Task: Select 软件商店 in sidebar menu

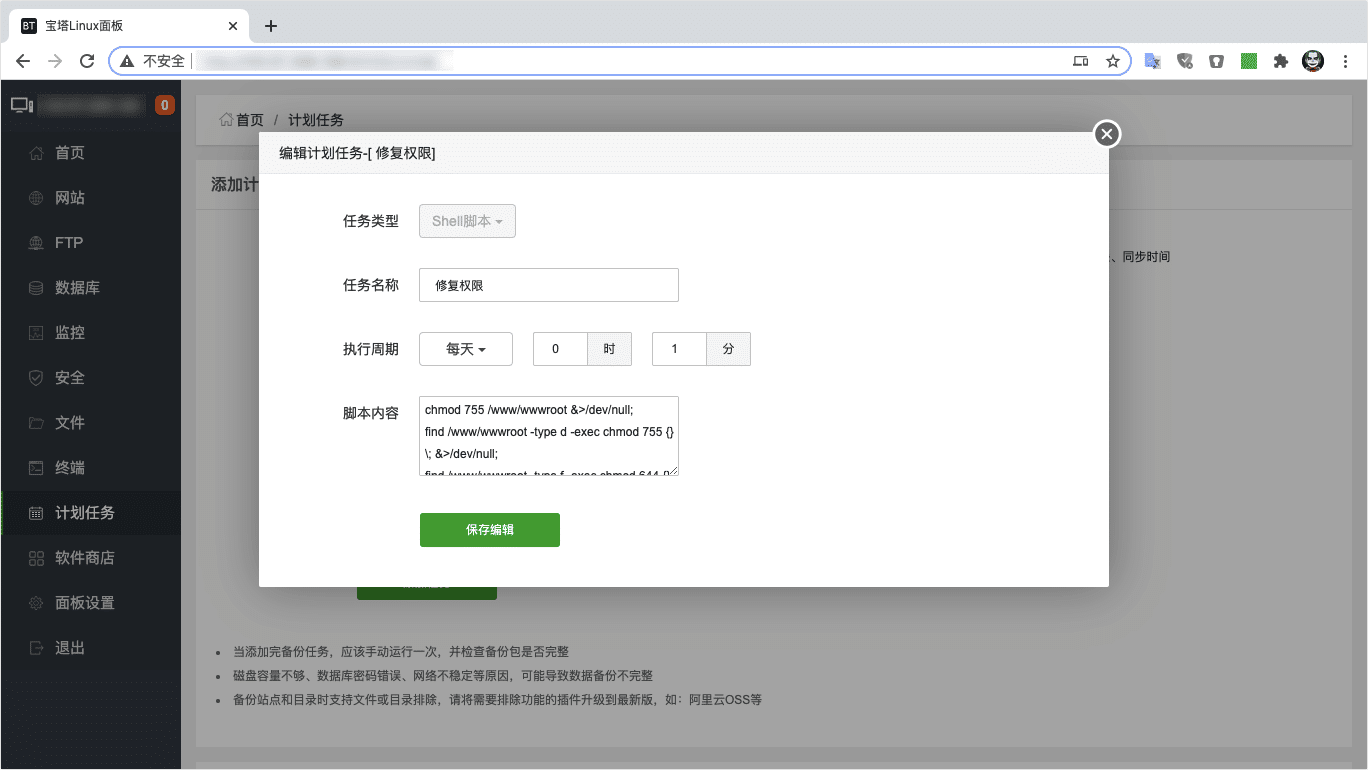Action: 91,558
